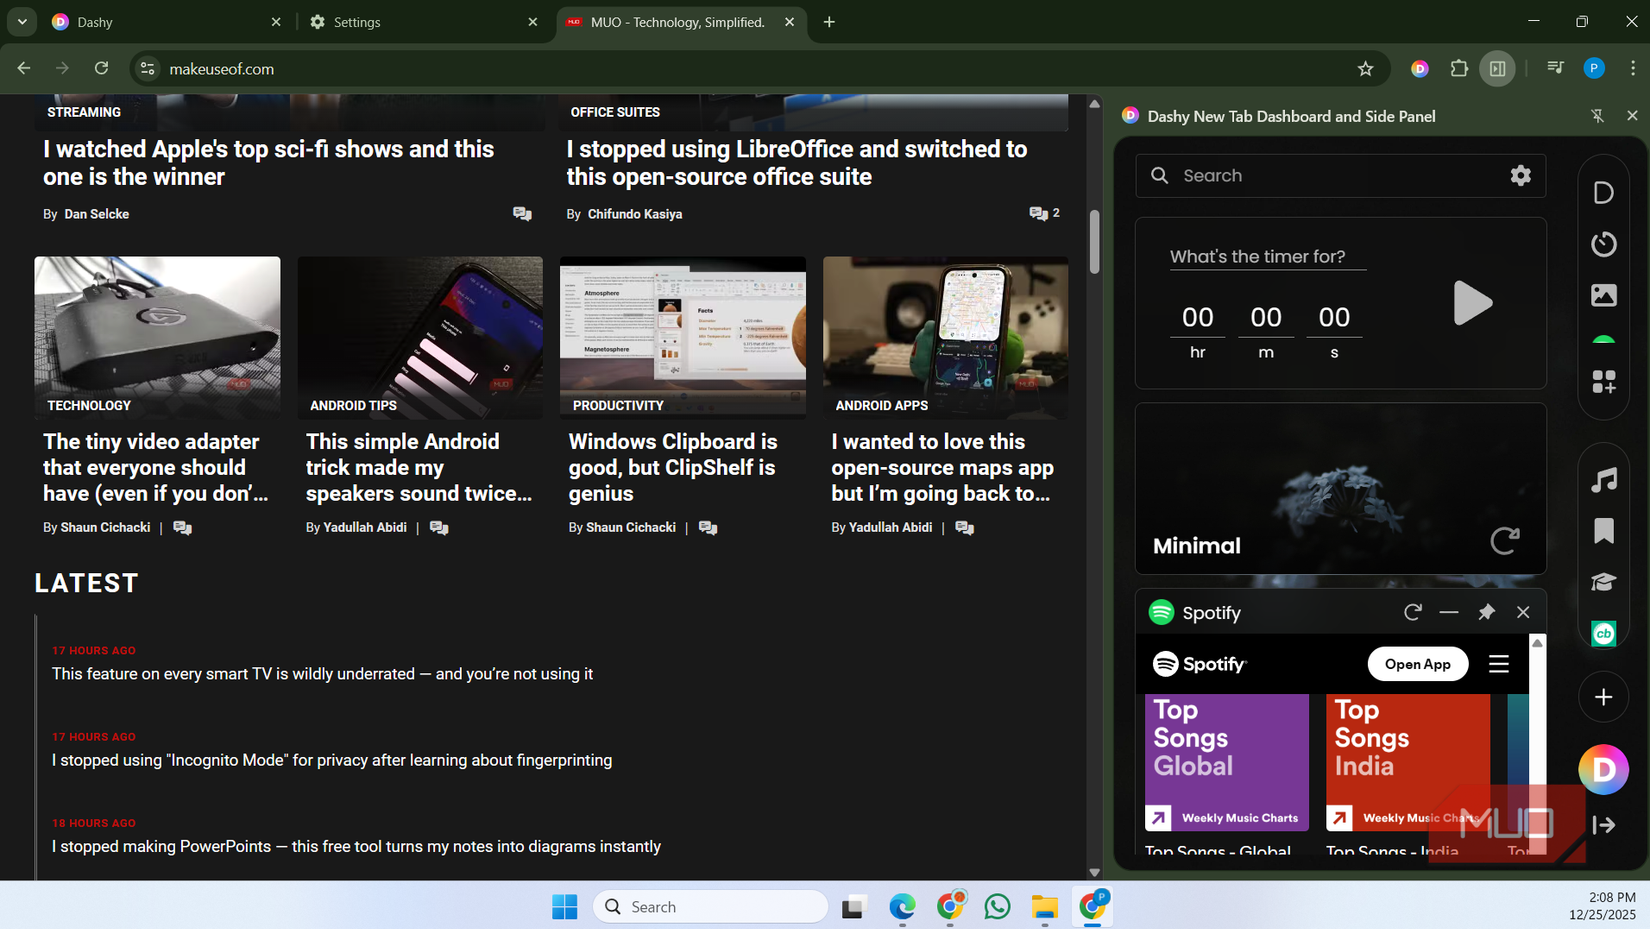The image size is (1650, 929).
Task: Open the ClipShelf article link
Action: (x=671, y=467)
